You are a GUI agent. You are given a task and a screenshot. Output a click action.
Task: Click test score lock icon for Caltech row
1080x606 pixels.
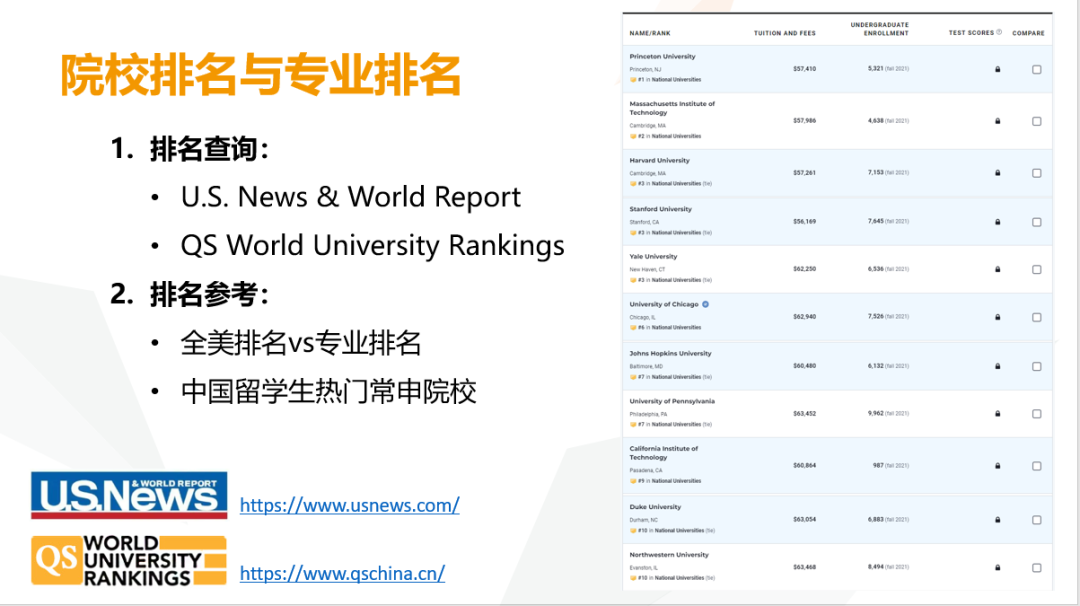click(997, 466)
